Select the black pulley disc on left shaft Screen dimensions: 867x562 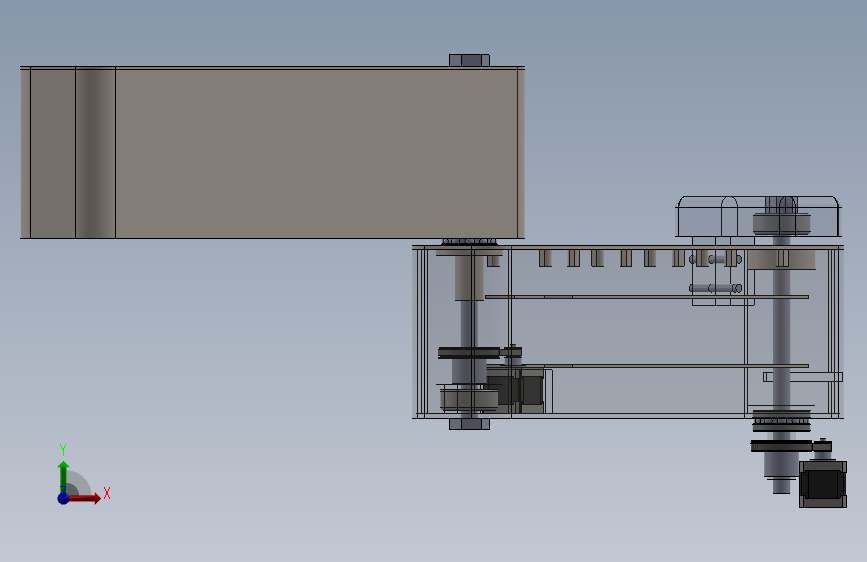pos(468,353)
